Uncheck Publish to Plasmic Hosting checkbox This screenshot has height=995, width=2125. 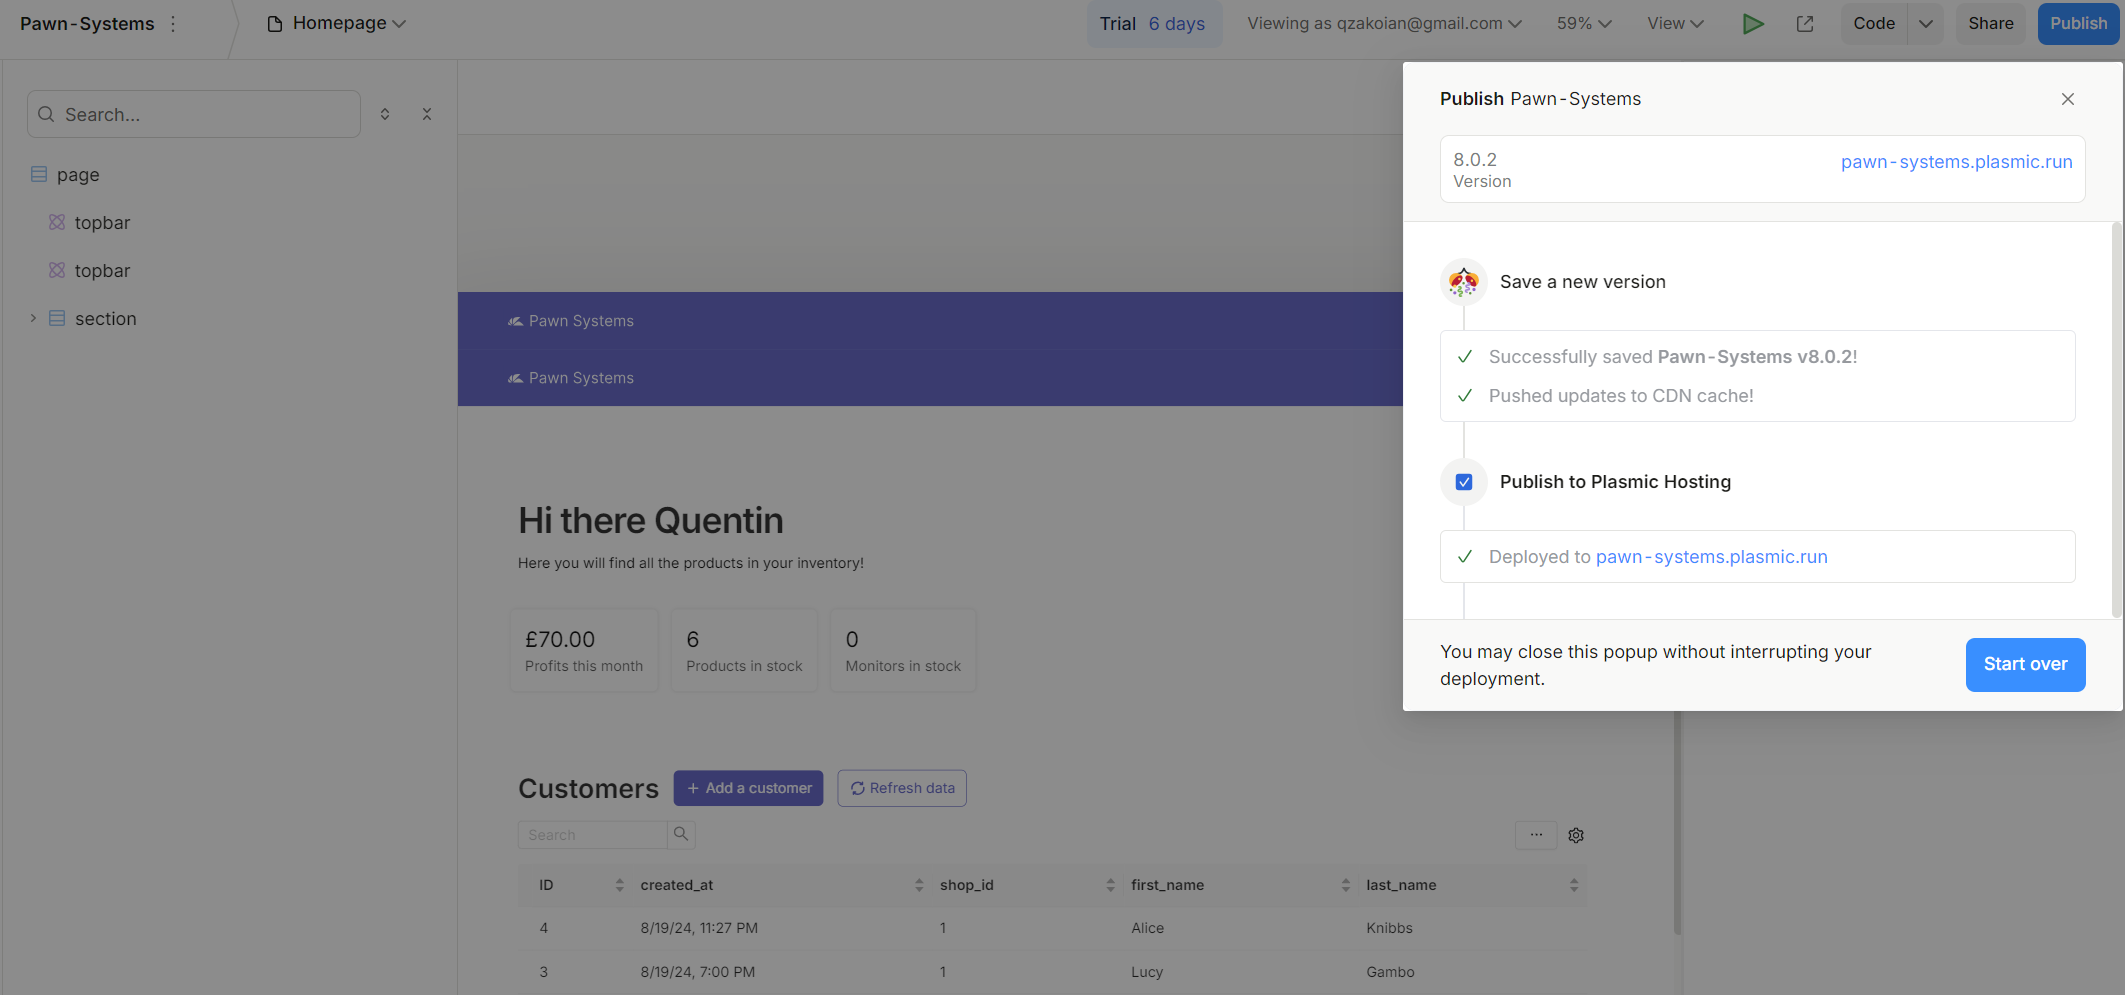point(1464,482)
